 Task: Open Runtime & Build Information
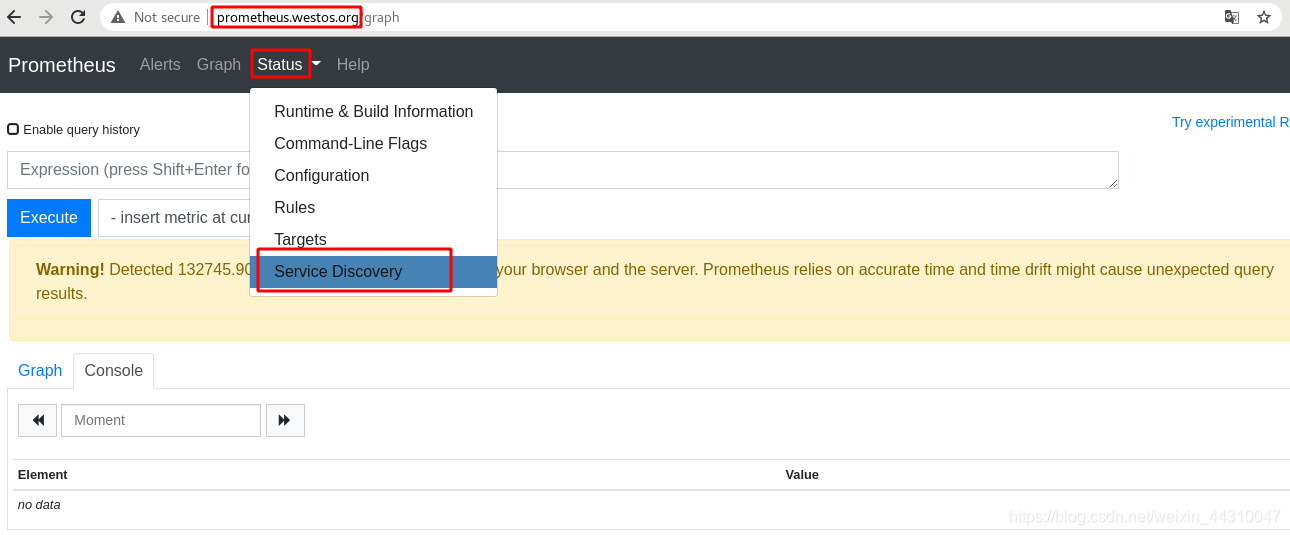click(x=373, y=112)
